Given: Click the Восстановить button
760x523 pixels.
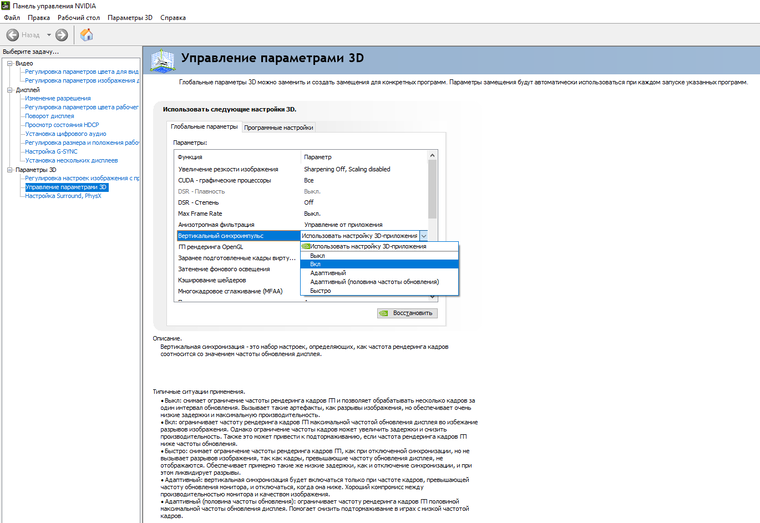Looking at the screenshot, I should click(x=407, y=313).
